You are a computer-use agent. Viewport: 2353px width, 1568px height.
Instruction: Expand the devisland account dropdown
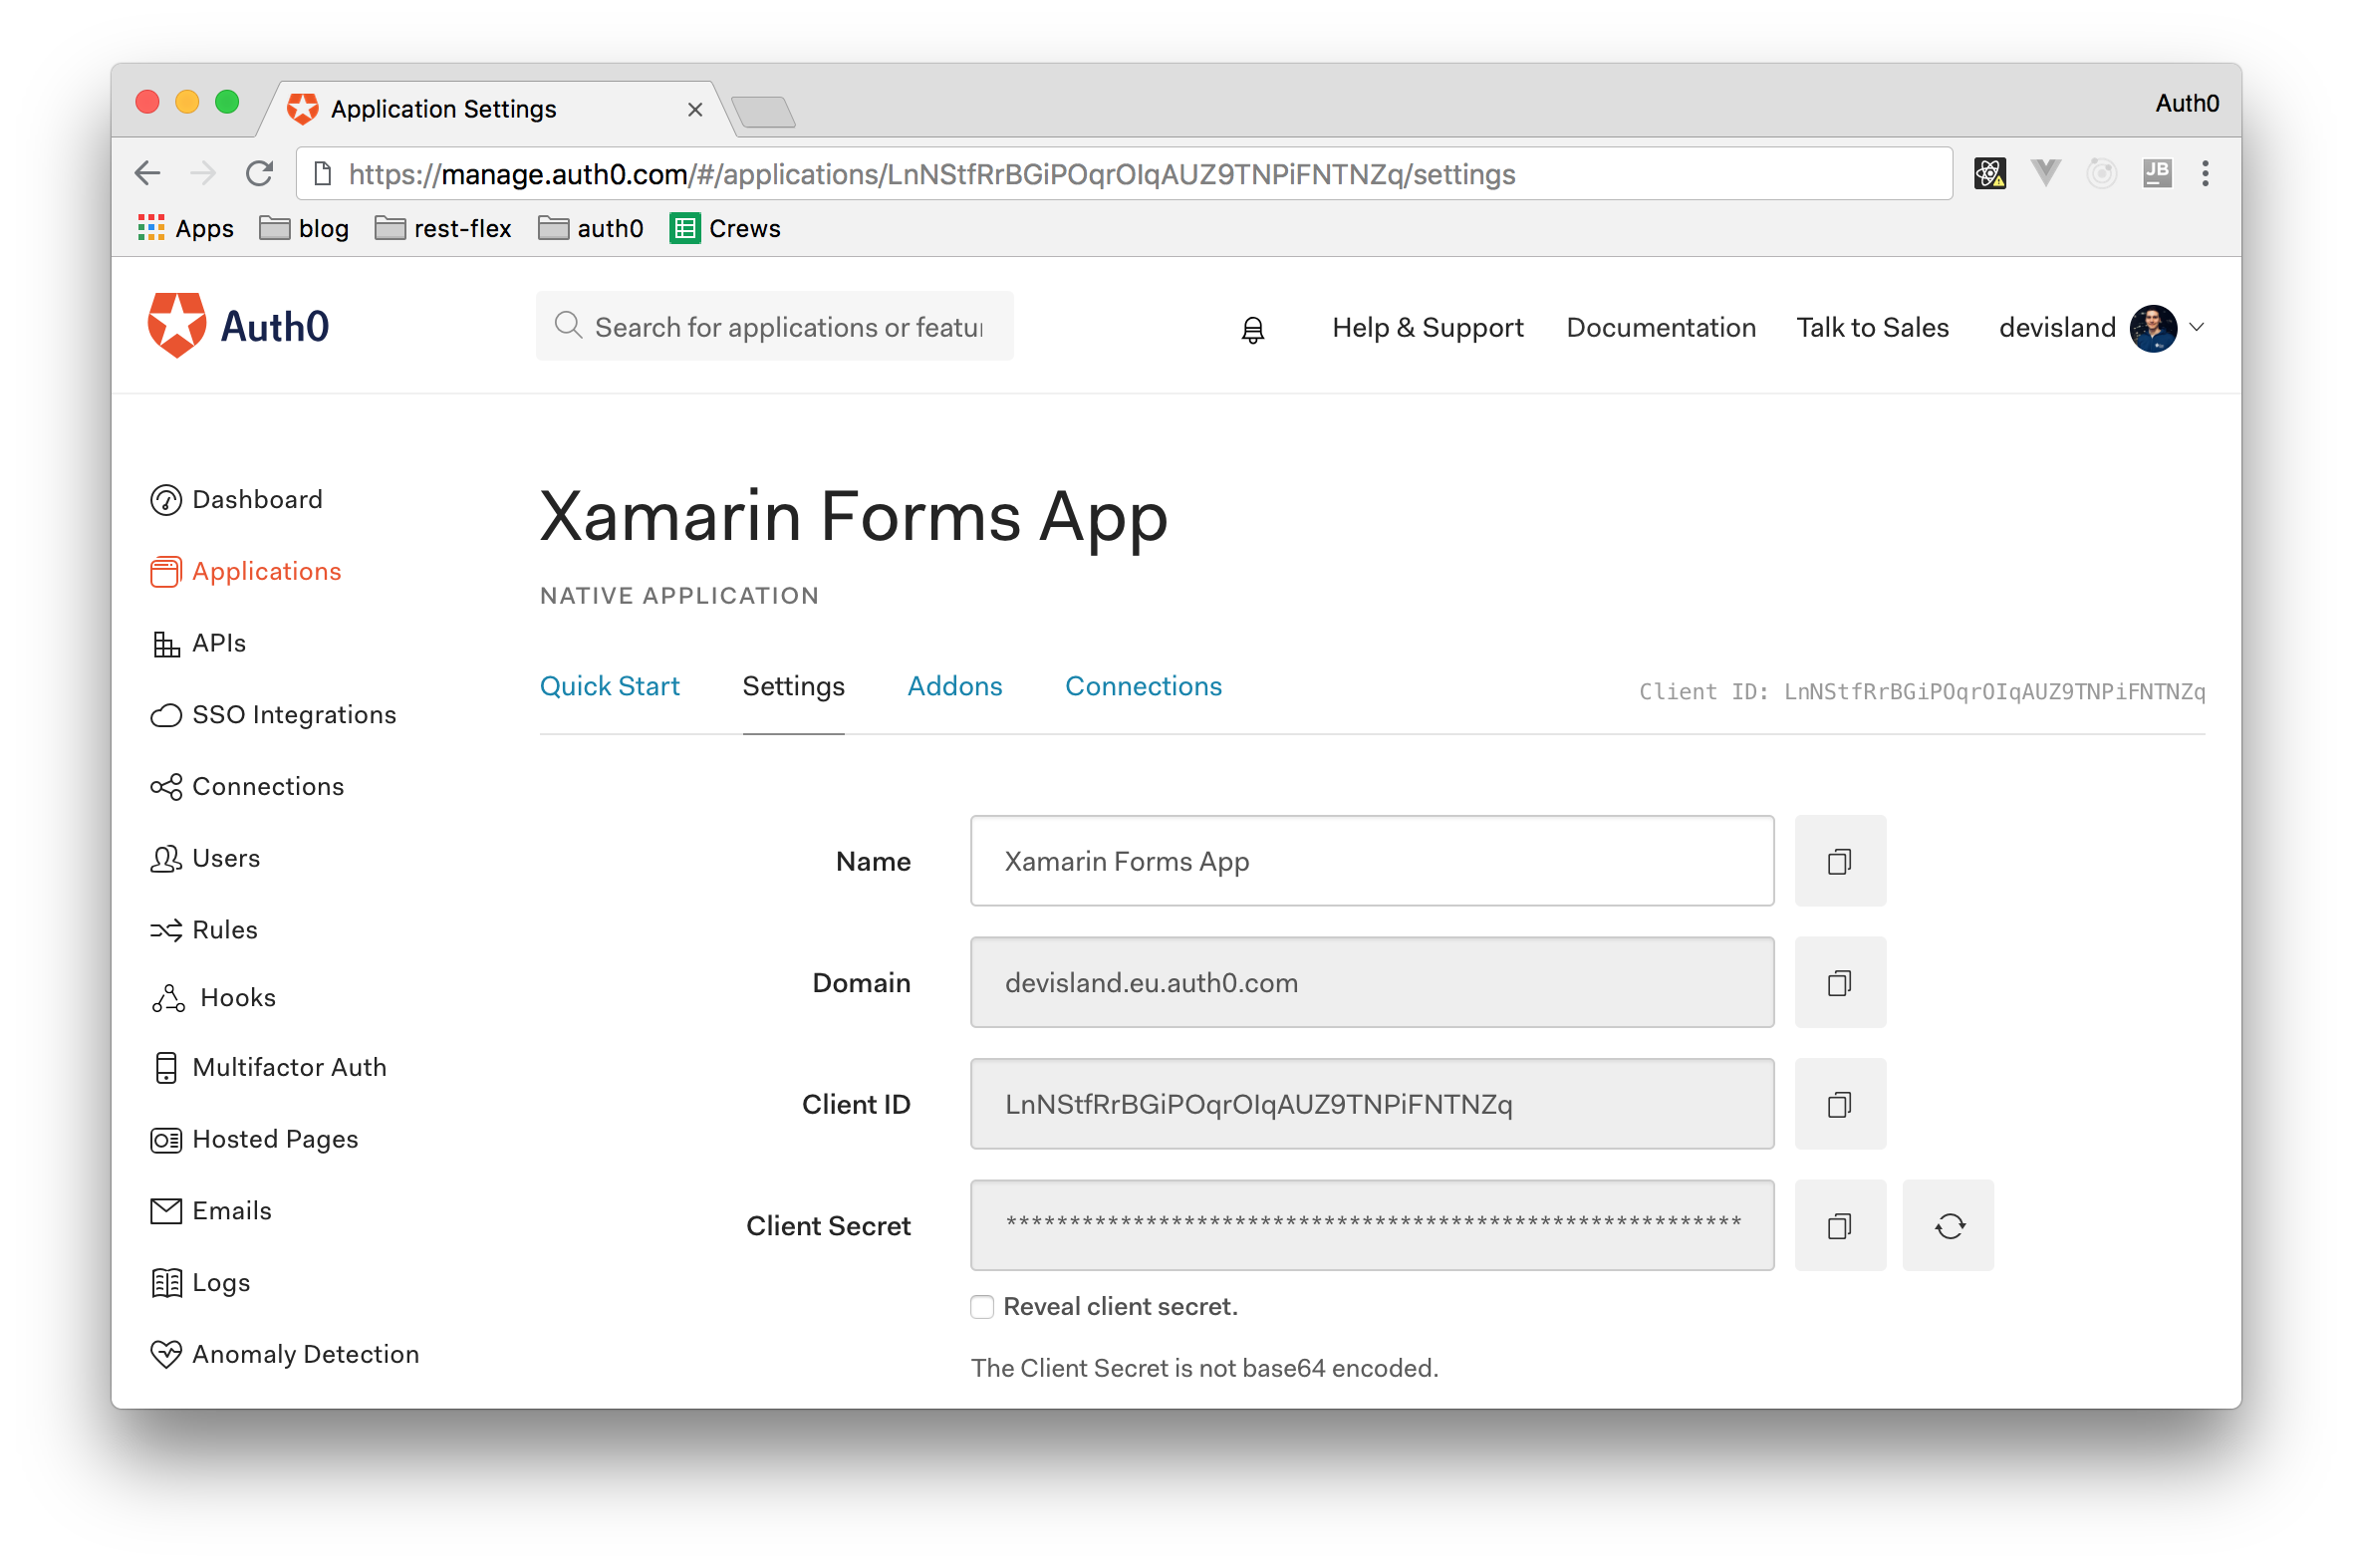point(2197,327)
